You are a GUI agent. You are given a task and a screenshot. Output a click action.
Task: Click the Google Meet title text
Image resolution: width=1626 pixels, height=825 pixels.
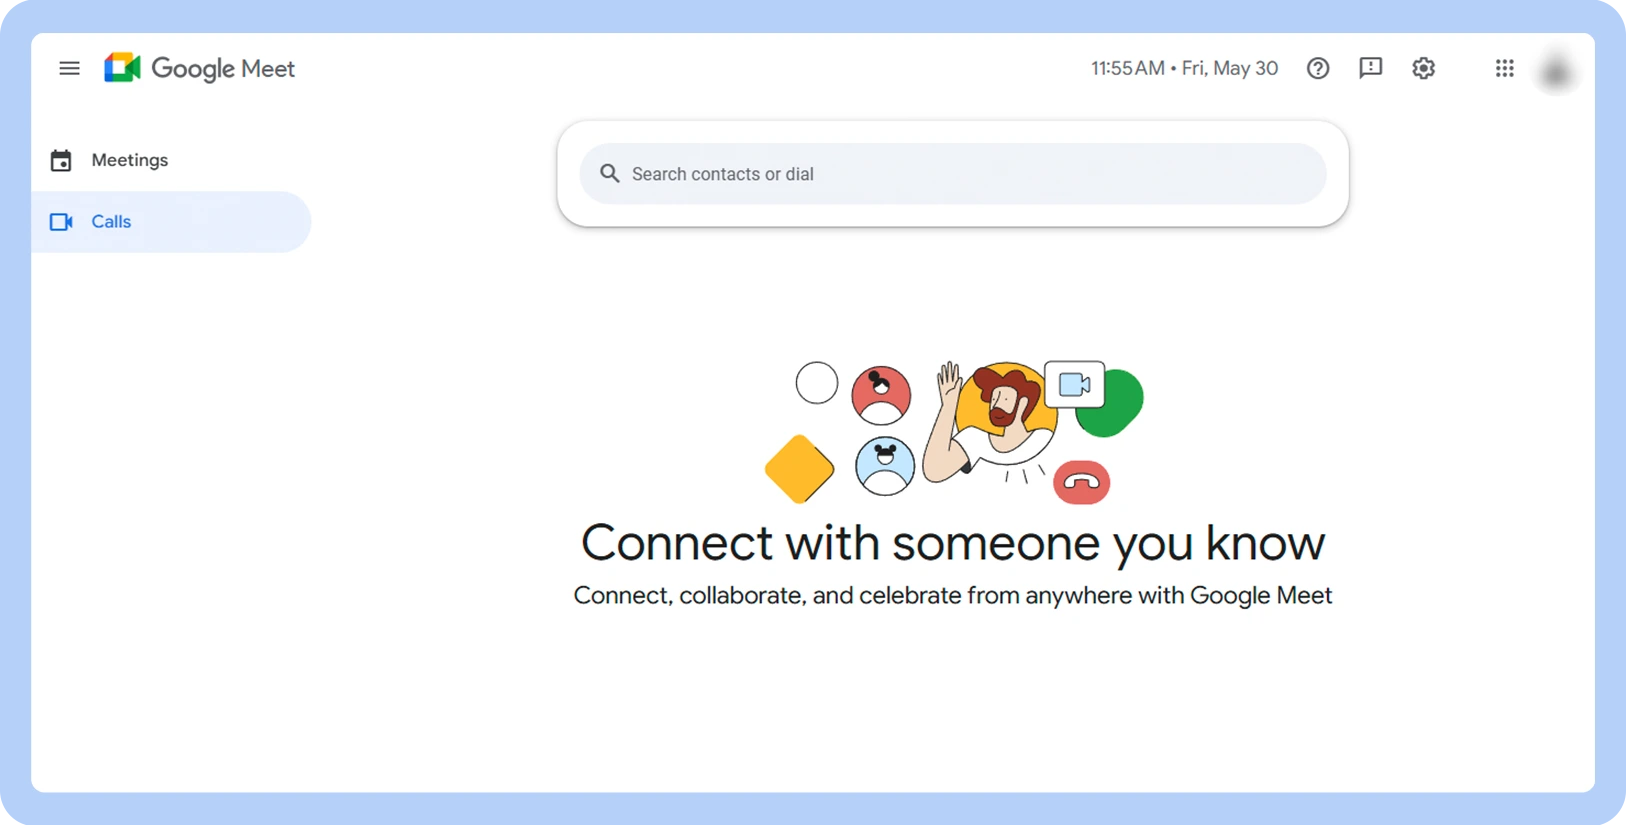[x=223, y=69]
